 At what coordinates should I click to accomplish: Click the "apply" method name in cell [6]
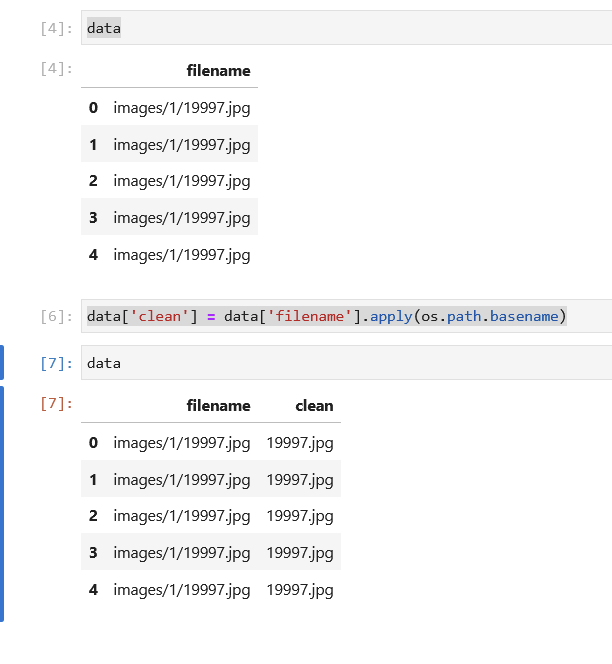[391, 317]
